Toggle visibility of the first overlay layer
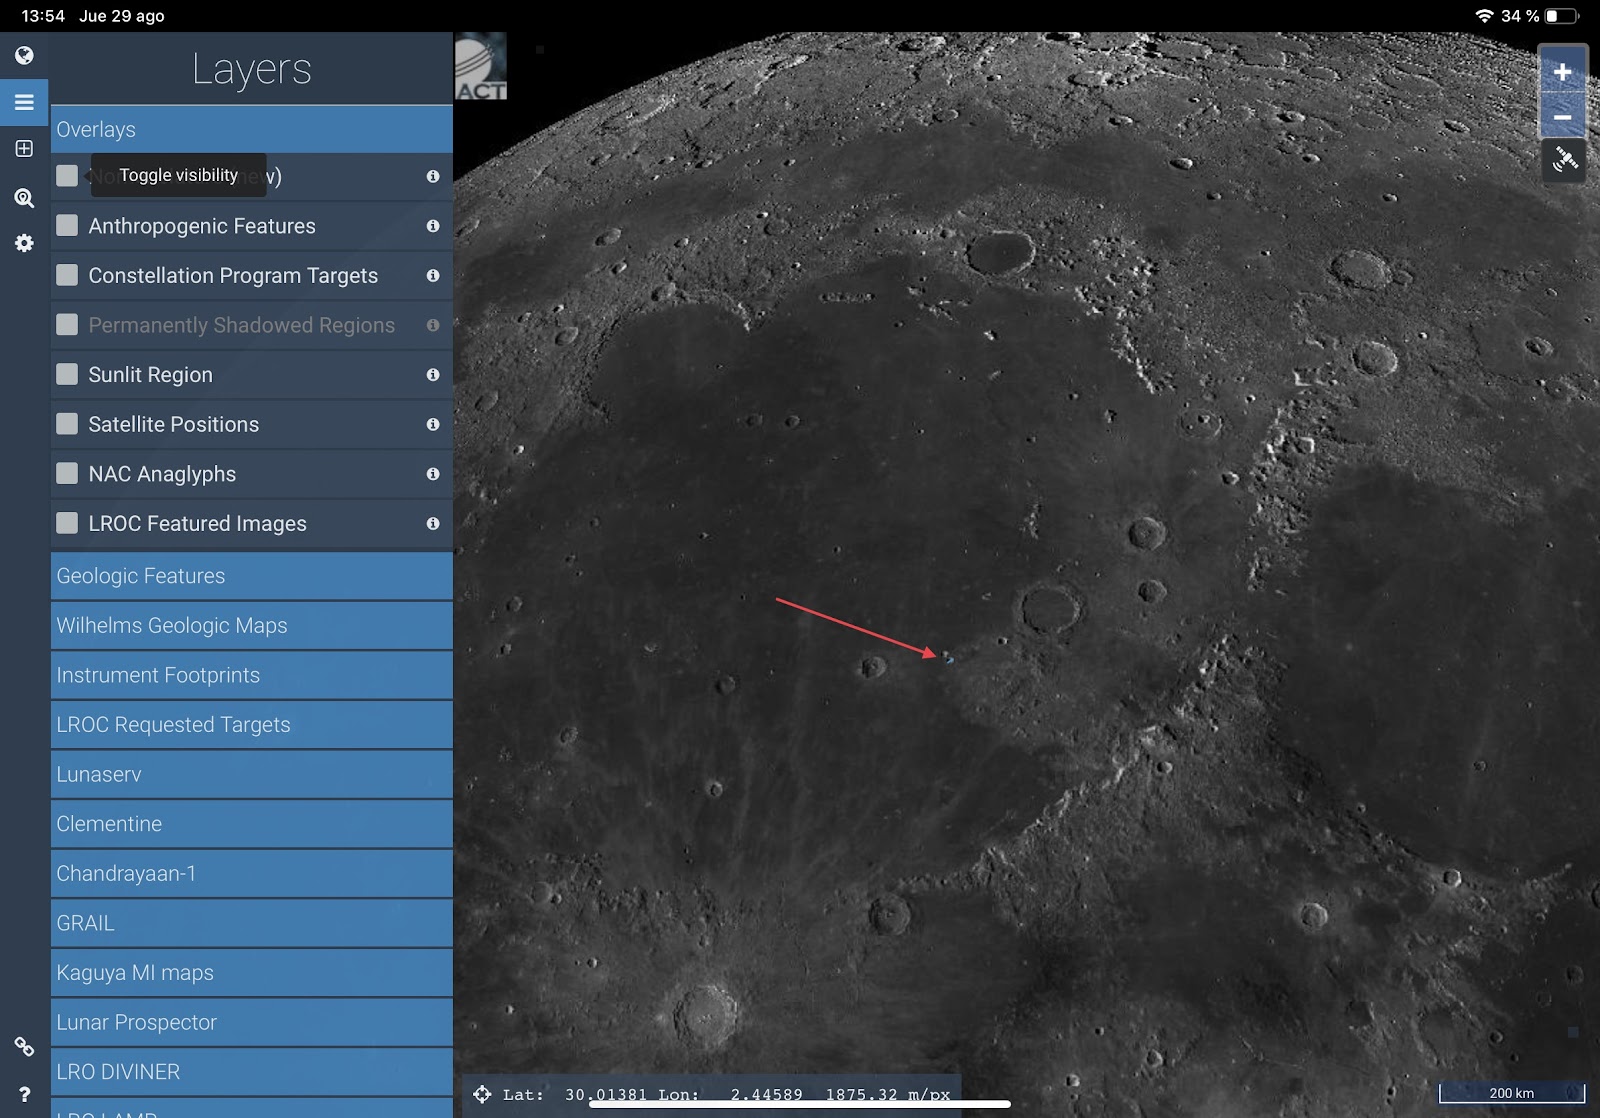 click(67, 175)
